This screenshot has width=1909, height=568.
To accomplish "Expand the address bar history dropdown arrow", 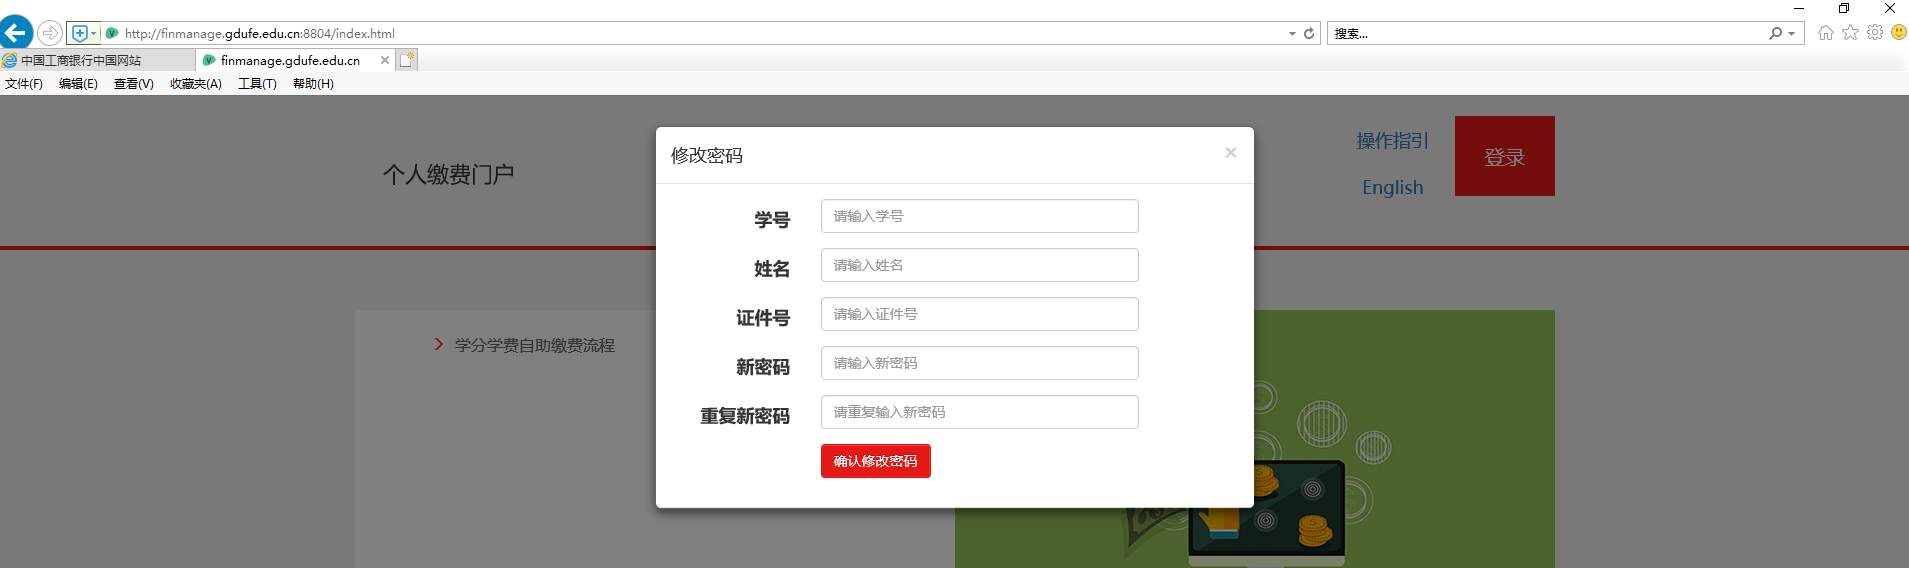I will point(1292,33).
